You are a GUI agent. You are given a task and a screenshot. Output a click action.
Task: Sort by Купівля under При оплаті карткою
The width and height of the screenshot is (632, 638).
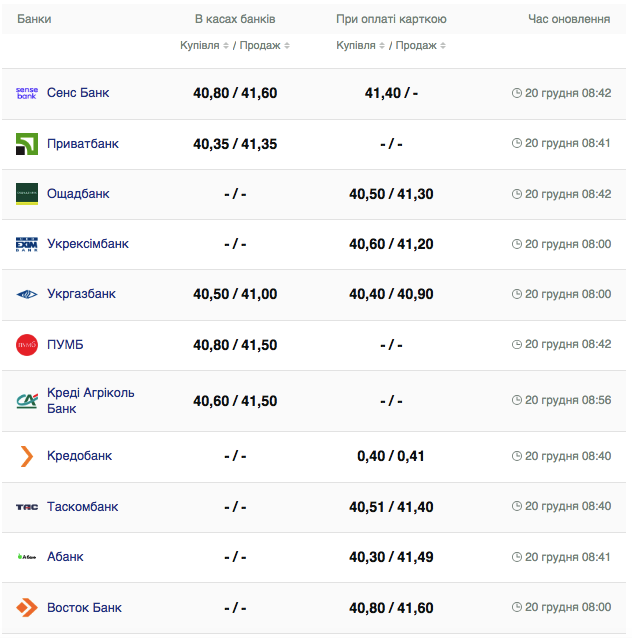(x=361, y=46)
